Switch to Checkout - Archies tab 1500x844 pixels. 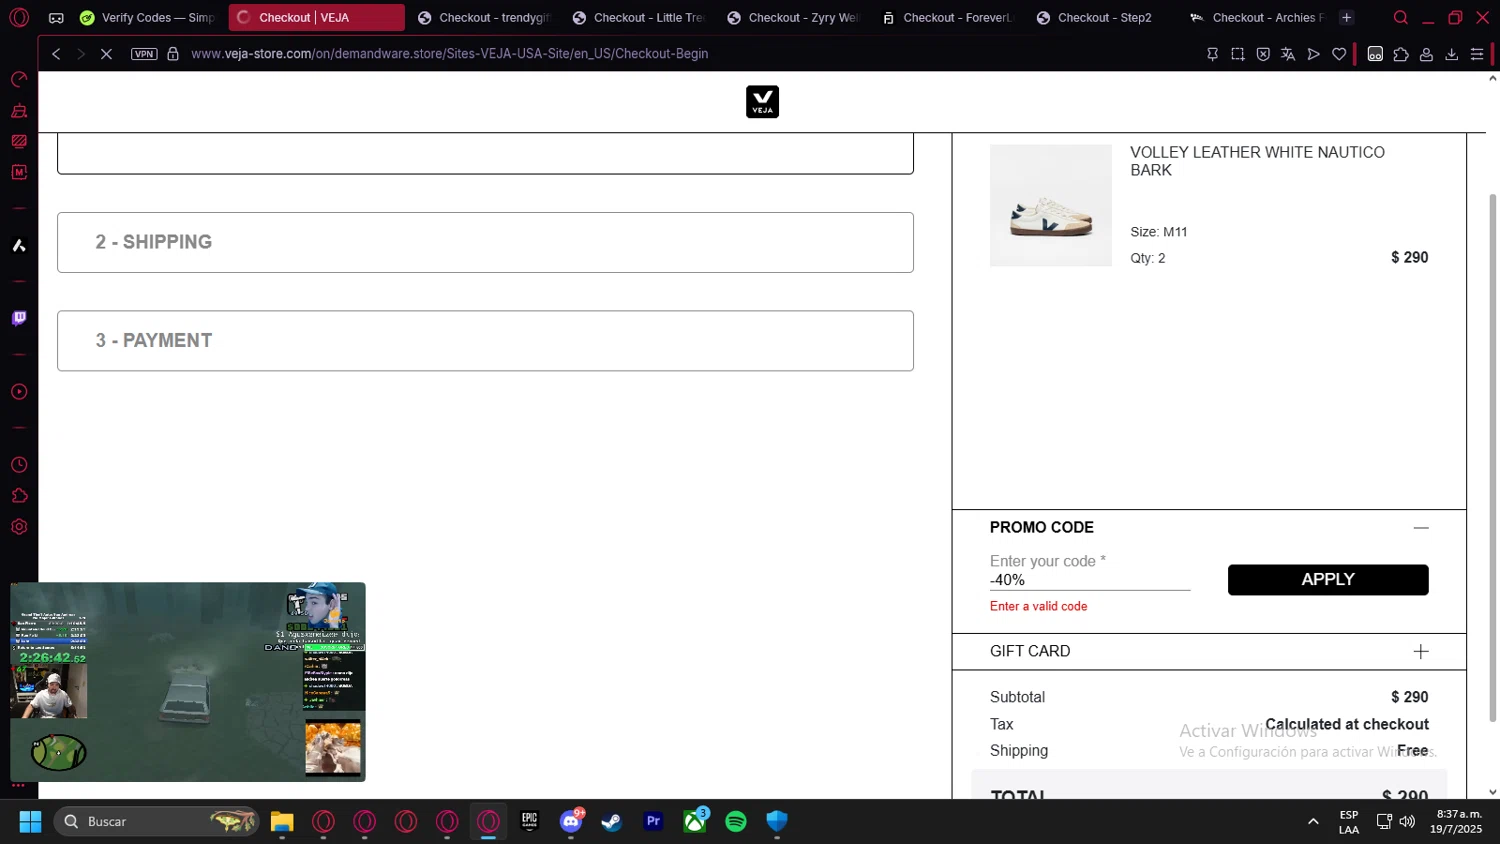click(1257, 18)
